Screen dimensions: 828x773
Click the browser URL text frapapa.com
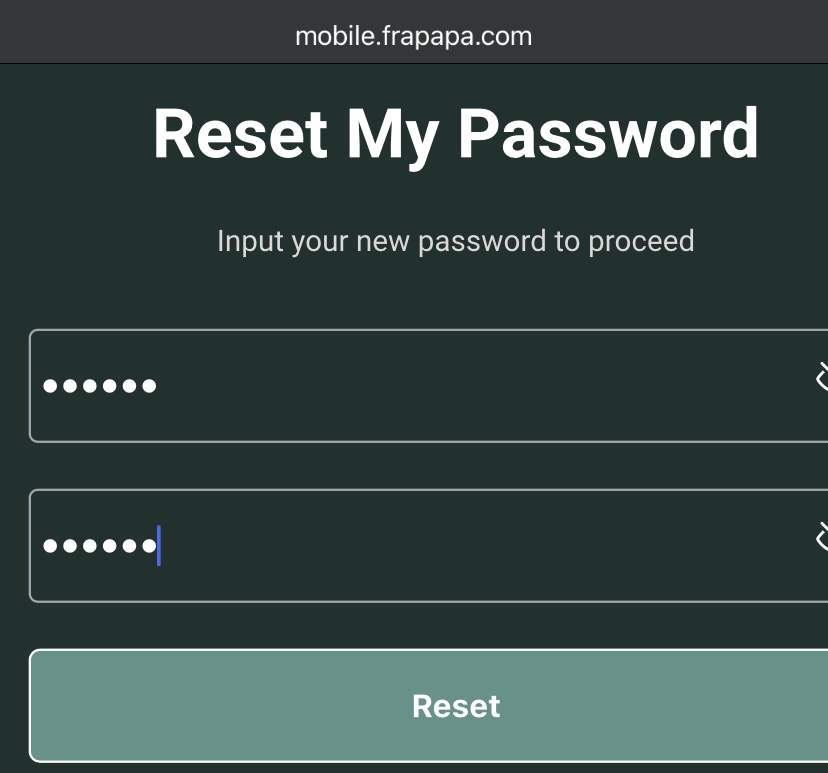click(x=456, y=36)
